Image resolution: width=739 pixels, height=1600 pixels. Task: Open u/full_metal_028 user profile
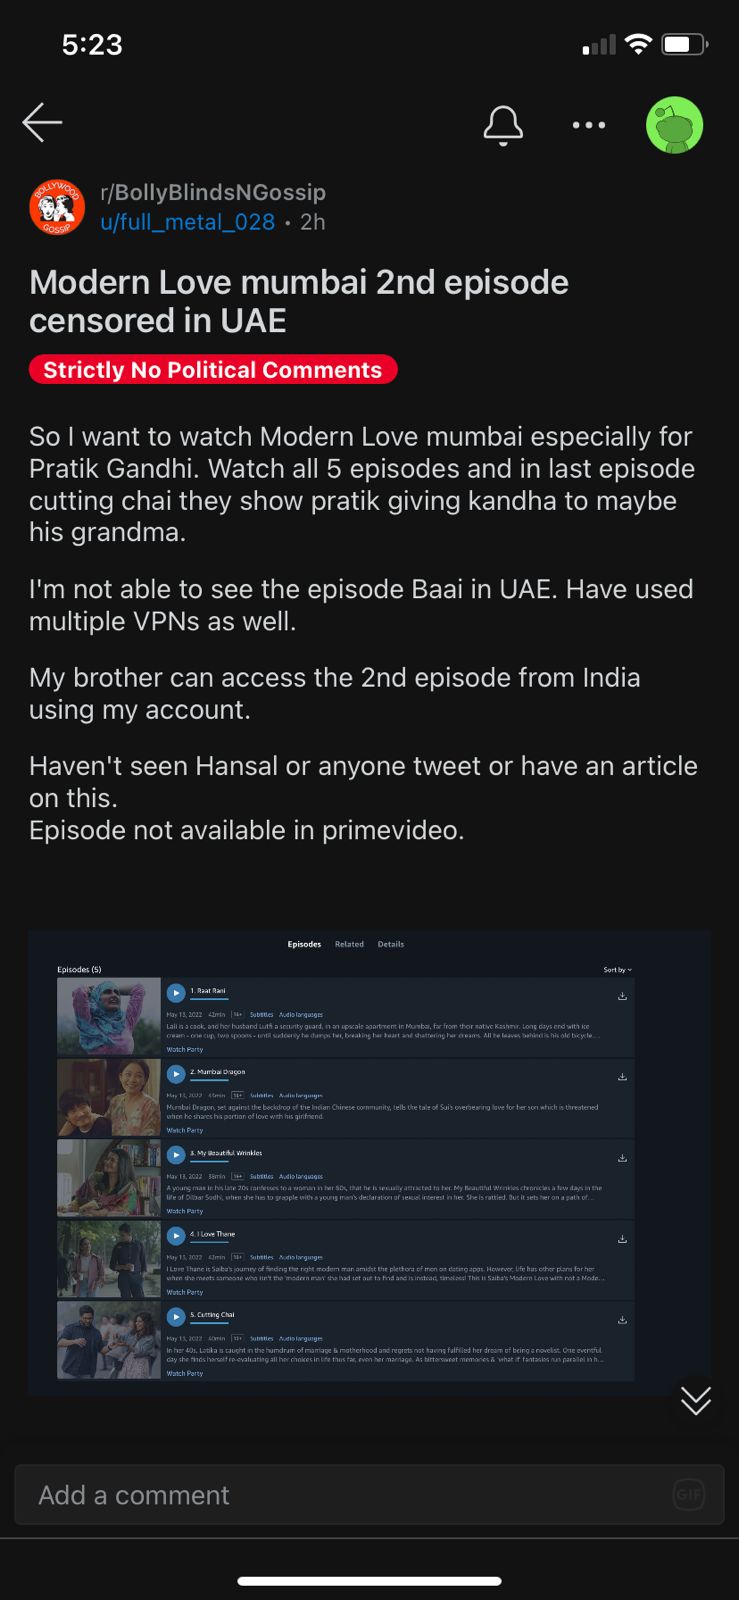pyautogui.click(x=187, y=222)
